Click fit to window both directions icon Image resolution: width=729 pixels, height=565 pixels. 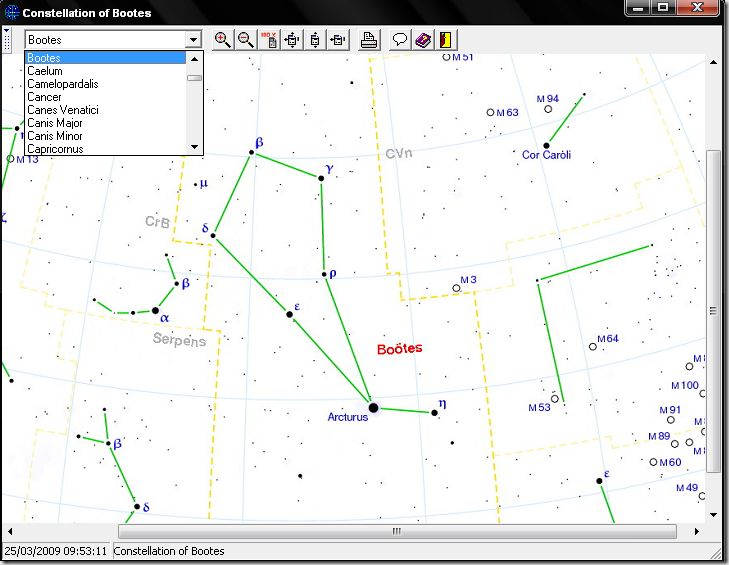[x=292, y=40]
